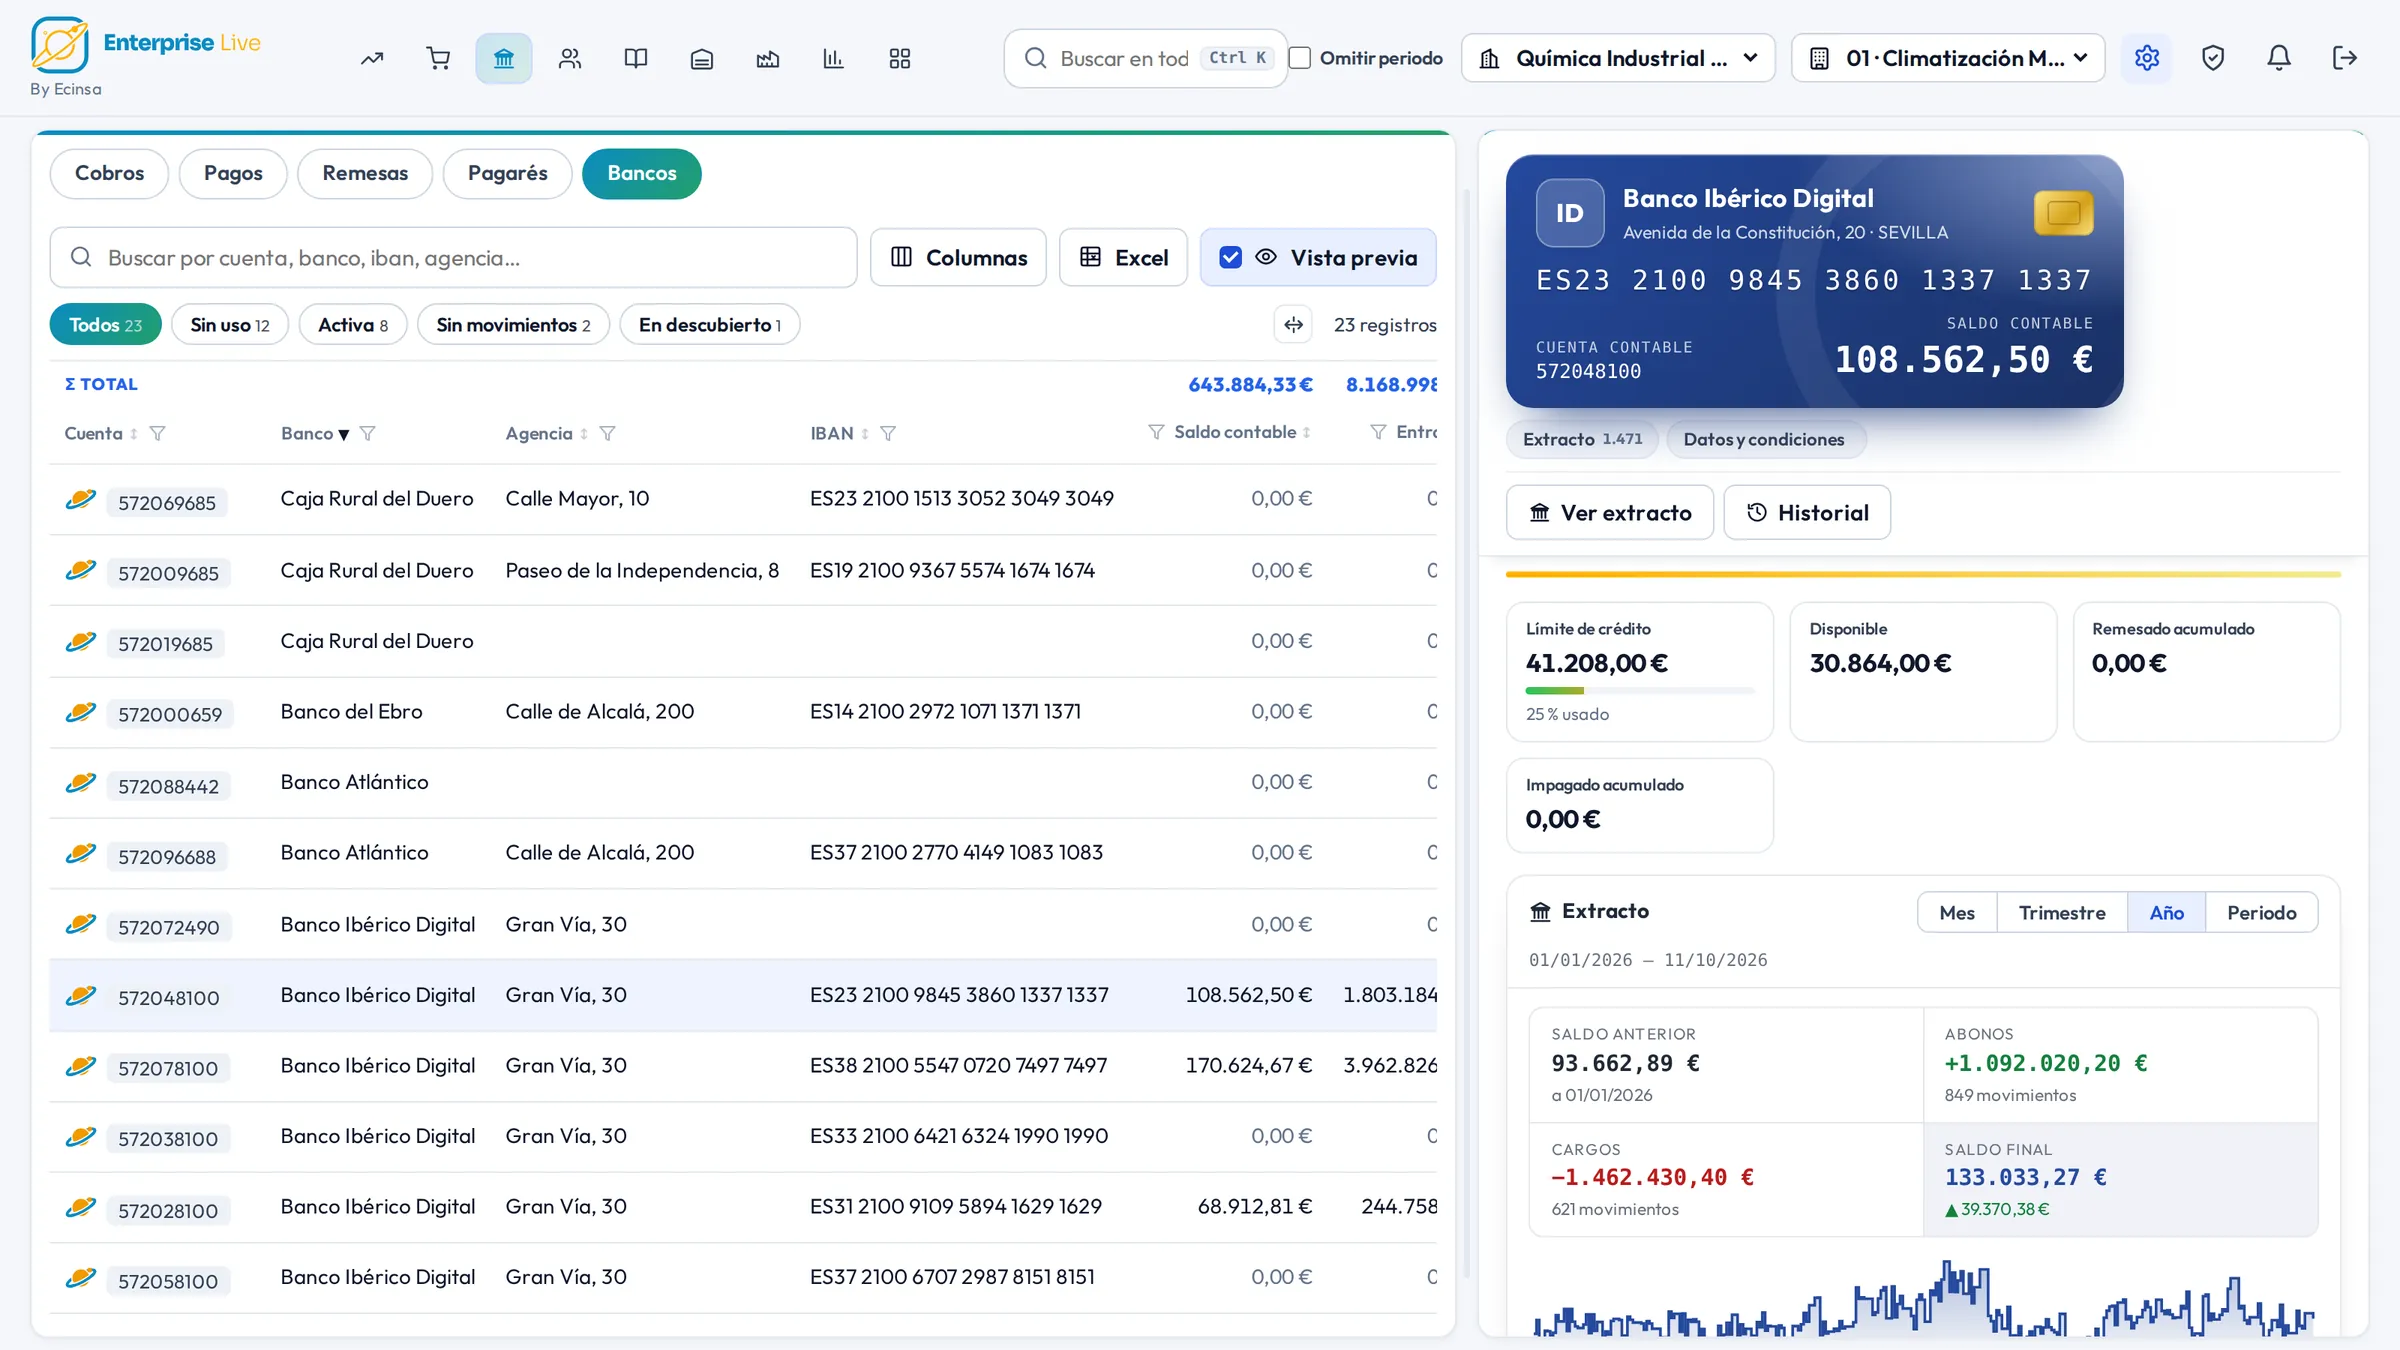Open the grid apps module icon

900,59
